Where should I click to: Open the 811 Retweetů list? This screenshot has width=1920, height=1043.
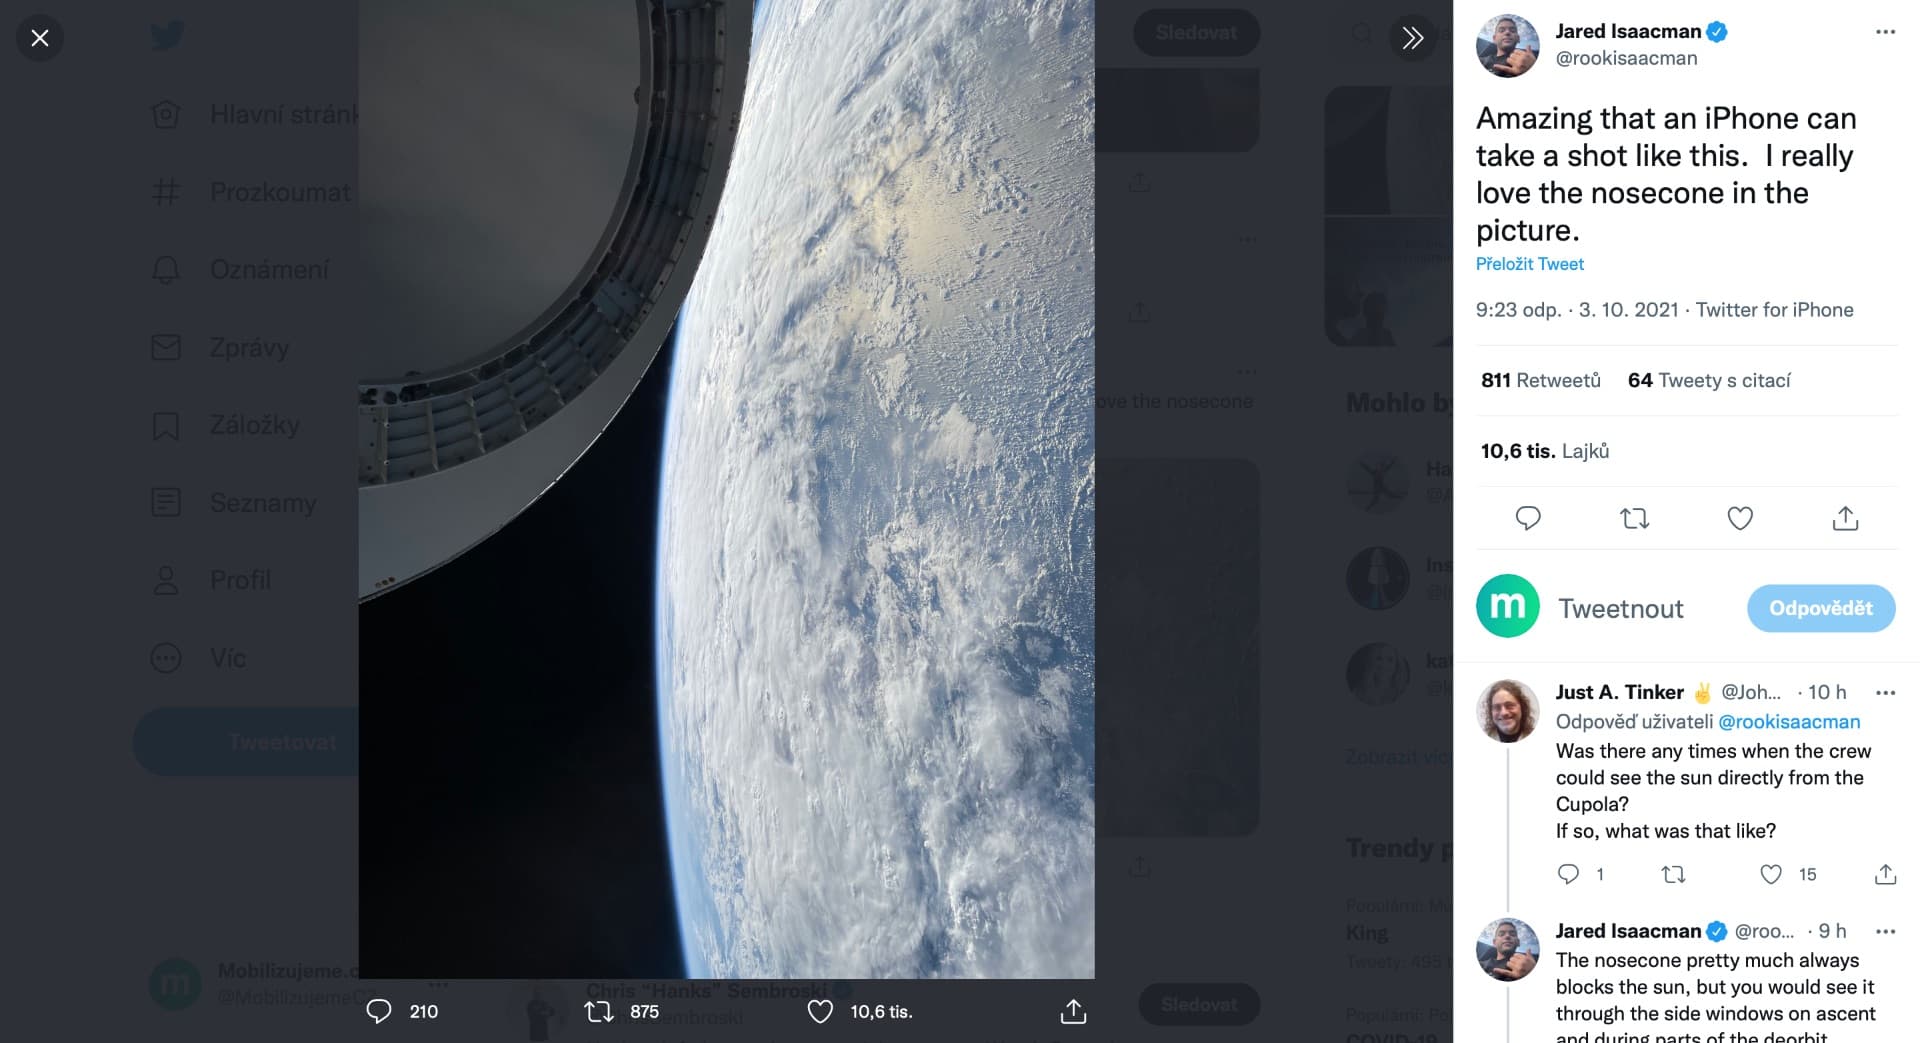coord(1540,380)
